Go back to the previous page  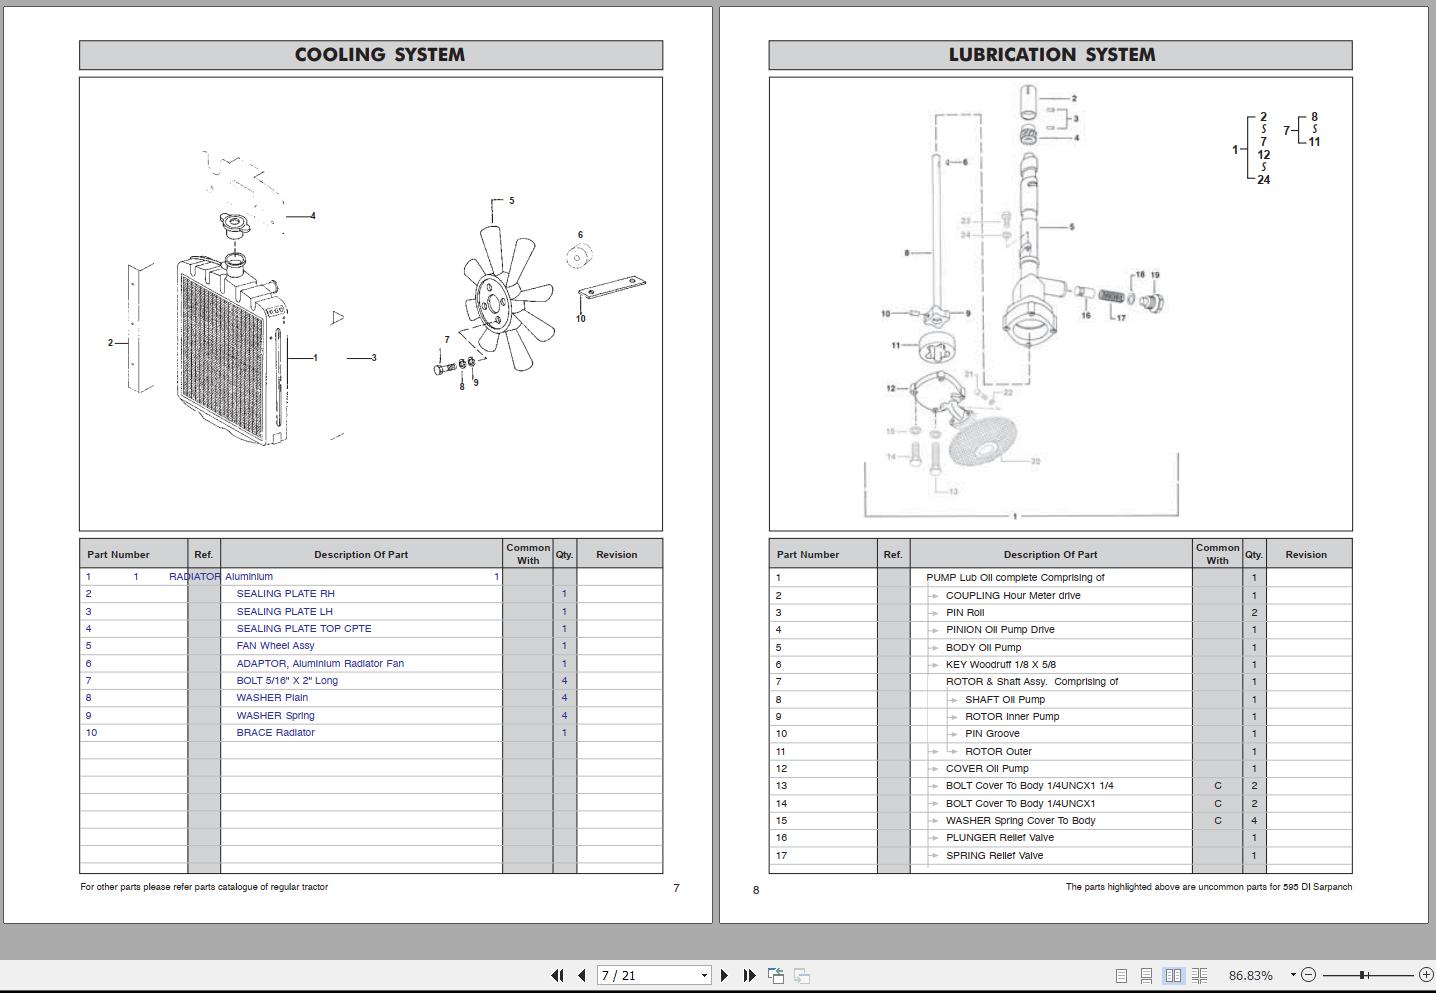581,975
